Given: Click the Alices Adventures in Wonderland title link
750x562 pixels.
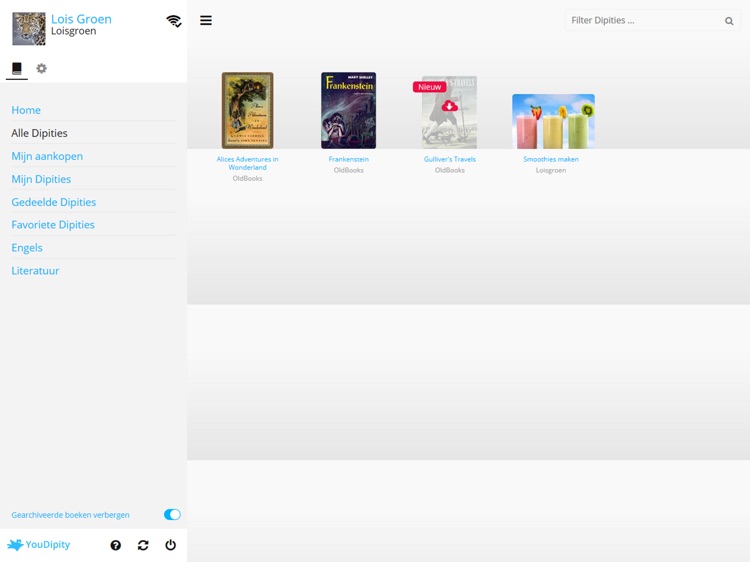Looking at the screenshot, I should [247, 163].
